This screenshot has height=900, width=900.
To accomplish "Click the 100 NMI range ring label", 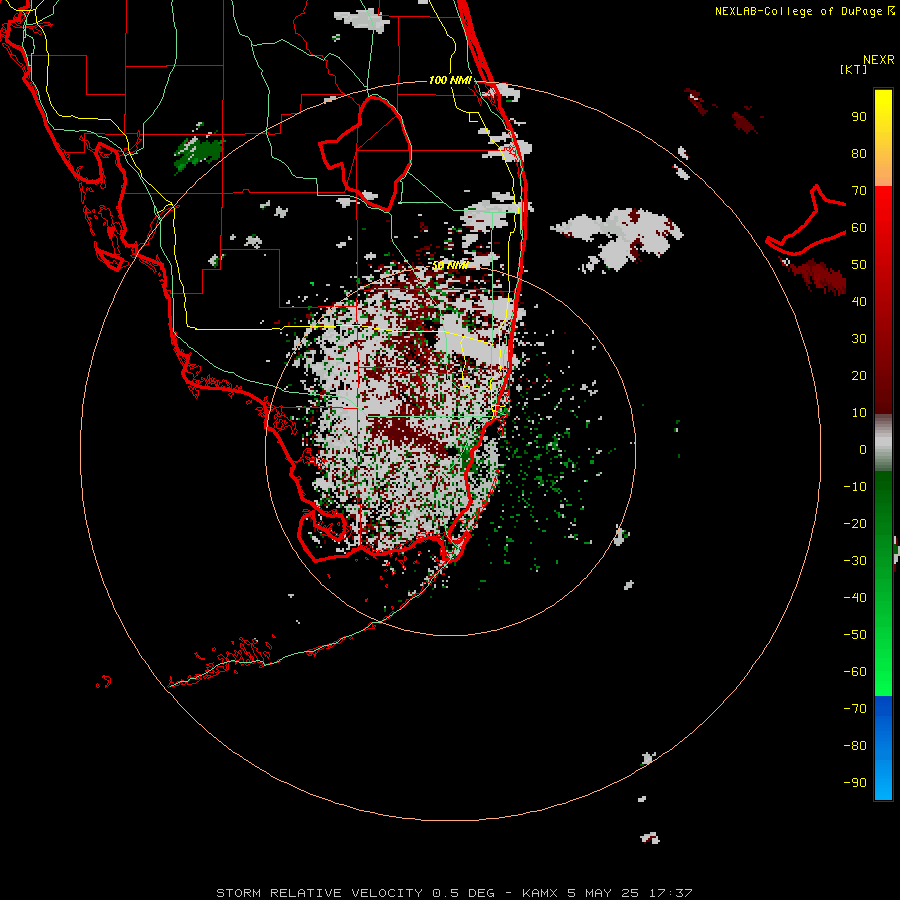I will (450, 80).
